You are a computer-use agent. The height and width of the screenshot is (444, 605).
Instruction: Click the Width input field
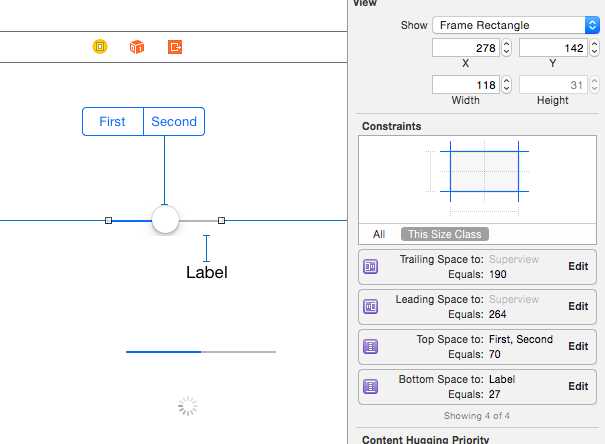click(465, 85)
